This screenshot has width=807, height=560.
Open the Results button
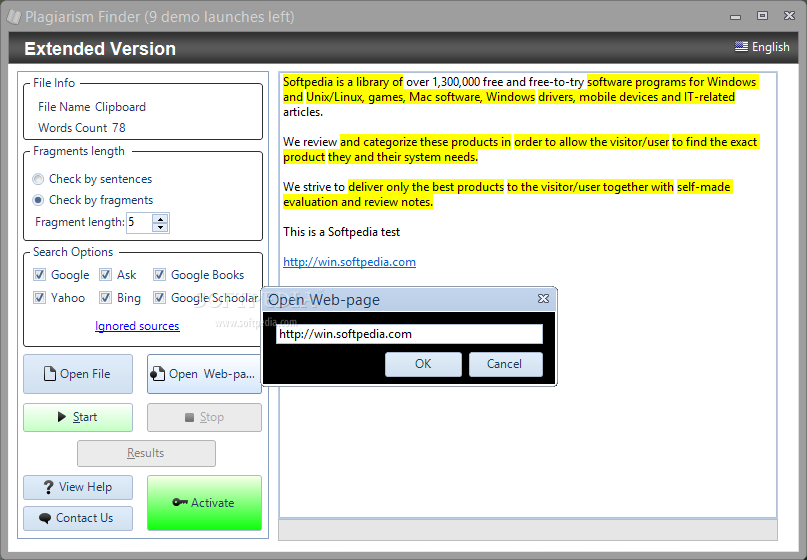[146, 453]
